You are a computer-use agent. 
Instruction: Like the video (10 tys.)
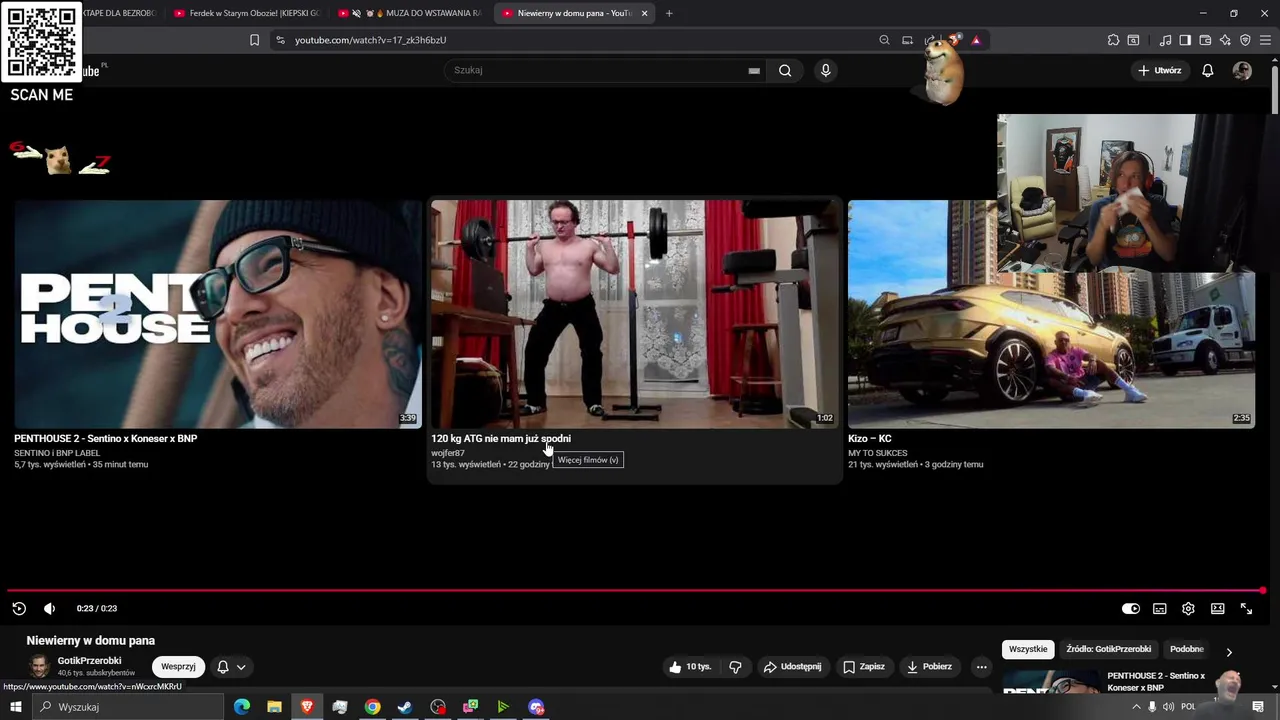coord(690,667)
